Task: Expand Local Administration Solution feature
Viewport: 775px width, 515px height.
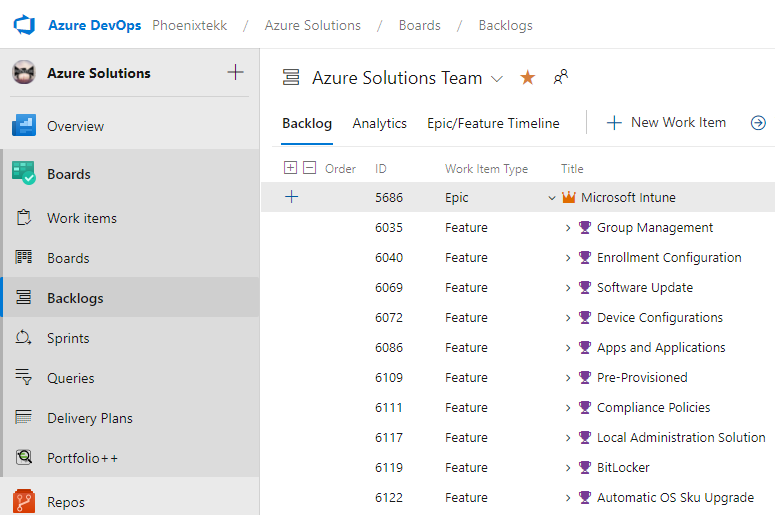Action: click(x=568, y=438)
